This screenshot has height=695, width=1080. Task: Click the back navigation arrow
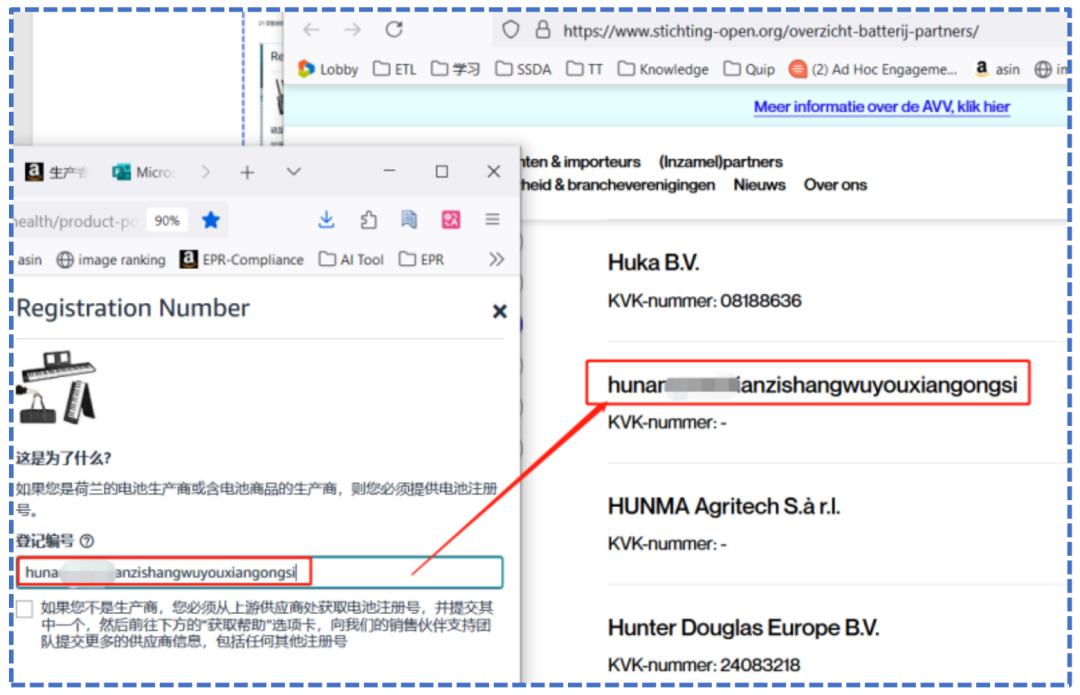coord(310,31)
